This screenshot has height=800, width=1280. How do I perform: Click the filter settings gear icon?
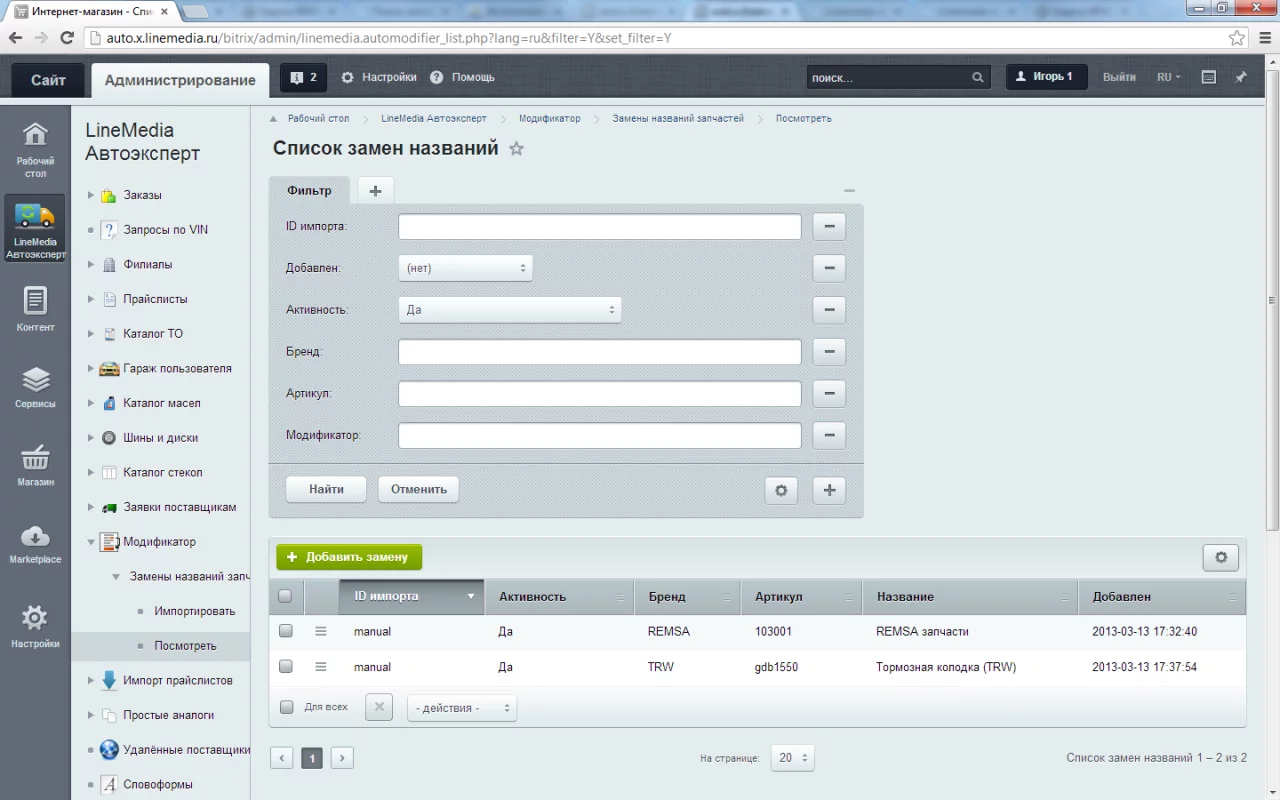click(x=781, y=490)
